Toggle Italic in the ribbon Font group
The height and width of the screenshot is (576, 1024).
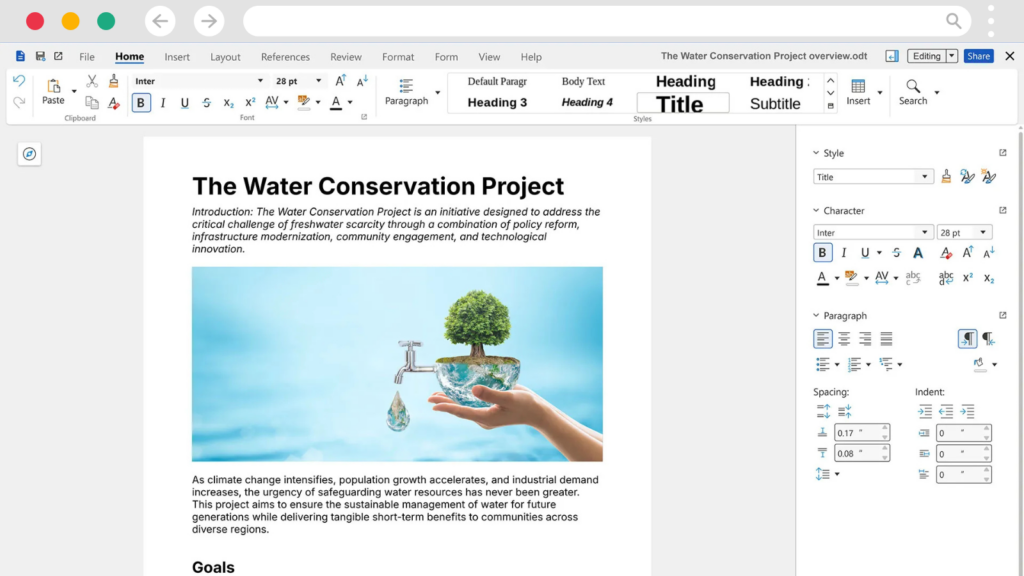pyautogui.click(x=163, y=103)
